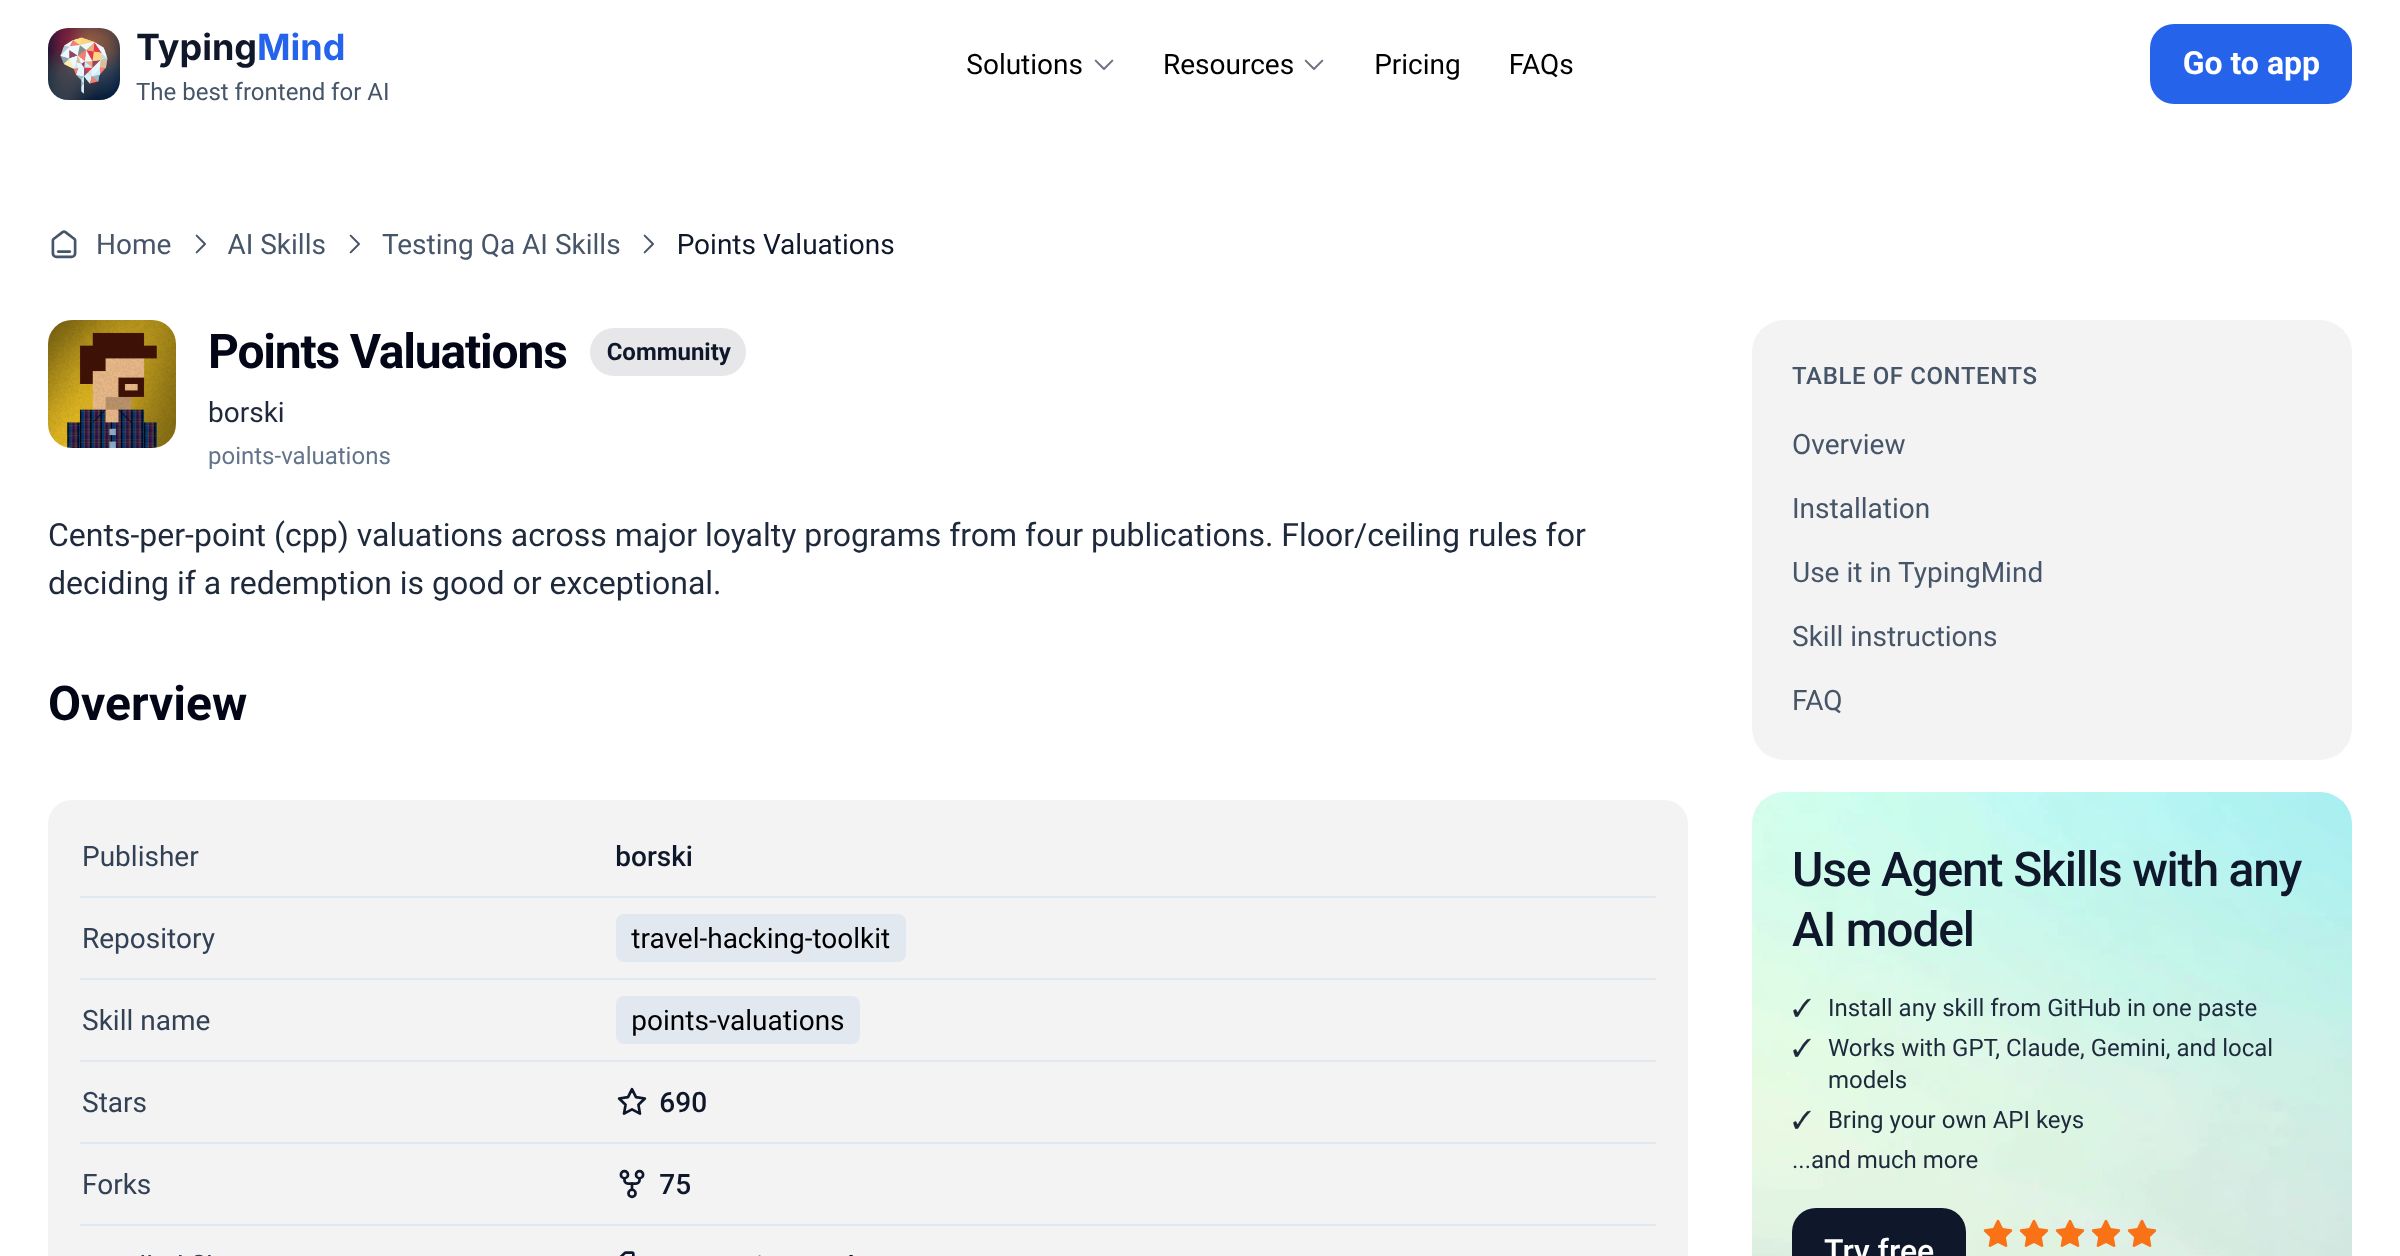Expand the Solutions dropdown menu
This screenshot has width=2400, height=1256.
pyautogui.click(x=1040, y=65)
